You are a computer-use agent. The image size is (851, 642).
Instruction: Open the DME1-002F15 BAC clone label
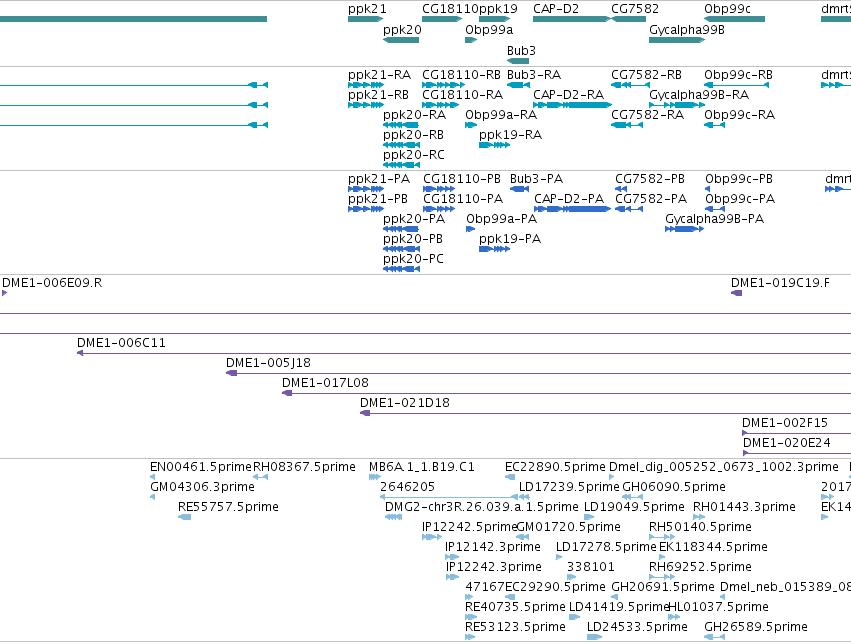[785, 423]
